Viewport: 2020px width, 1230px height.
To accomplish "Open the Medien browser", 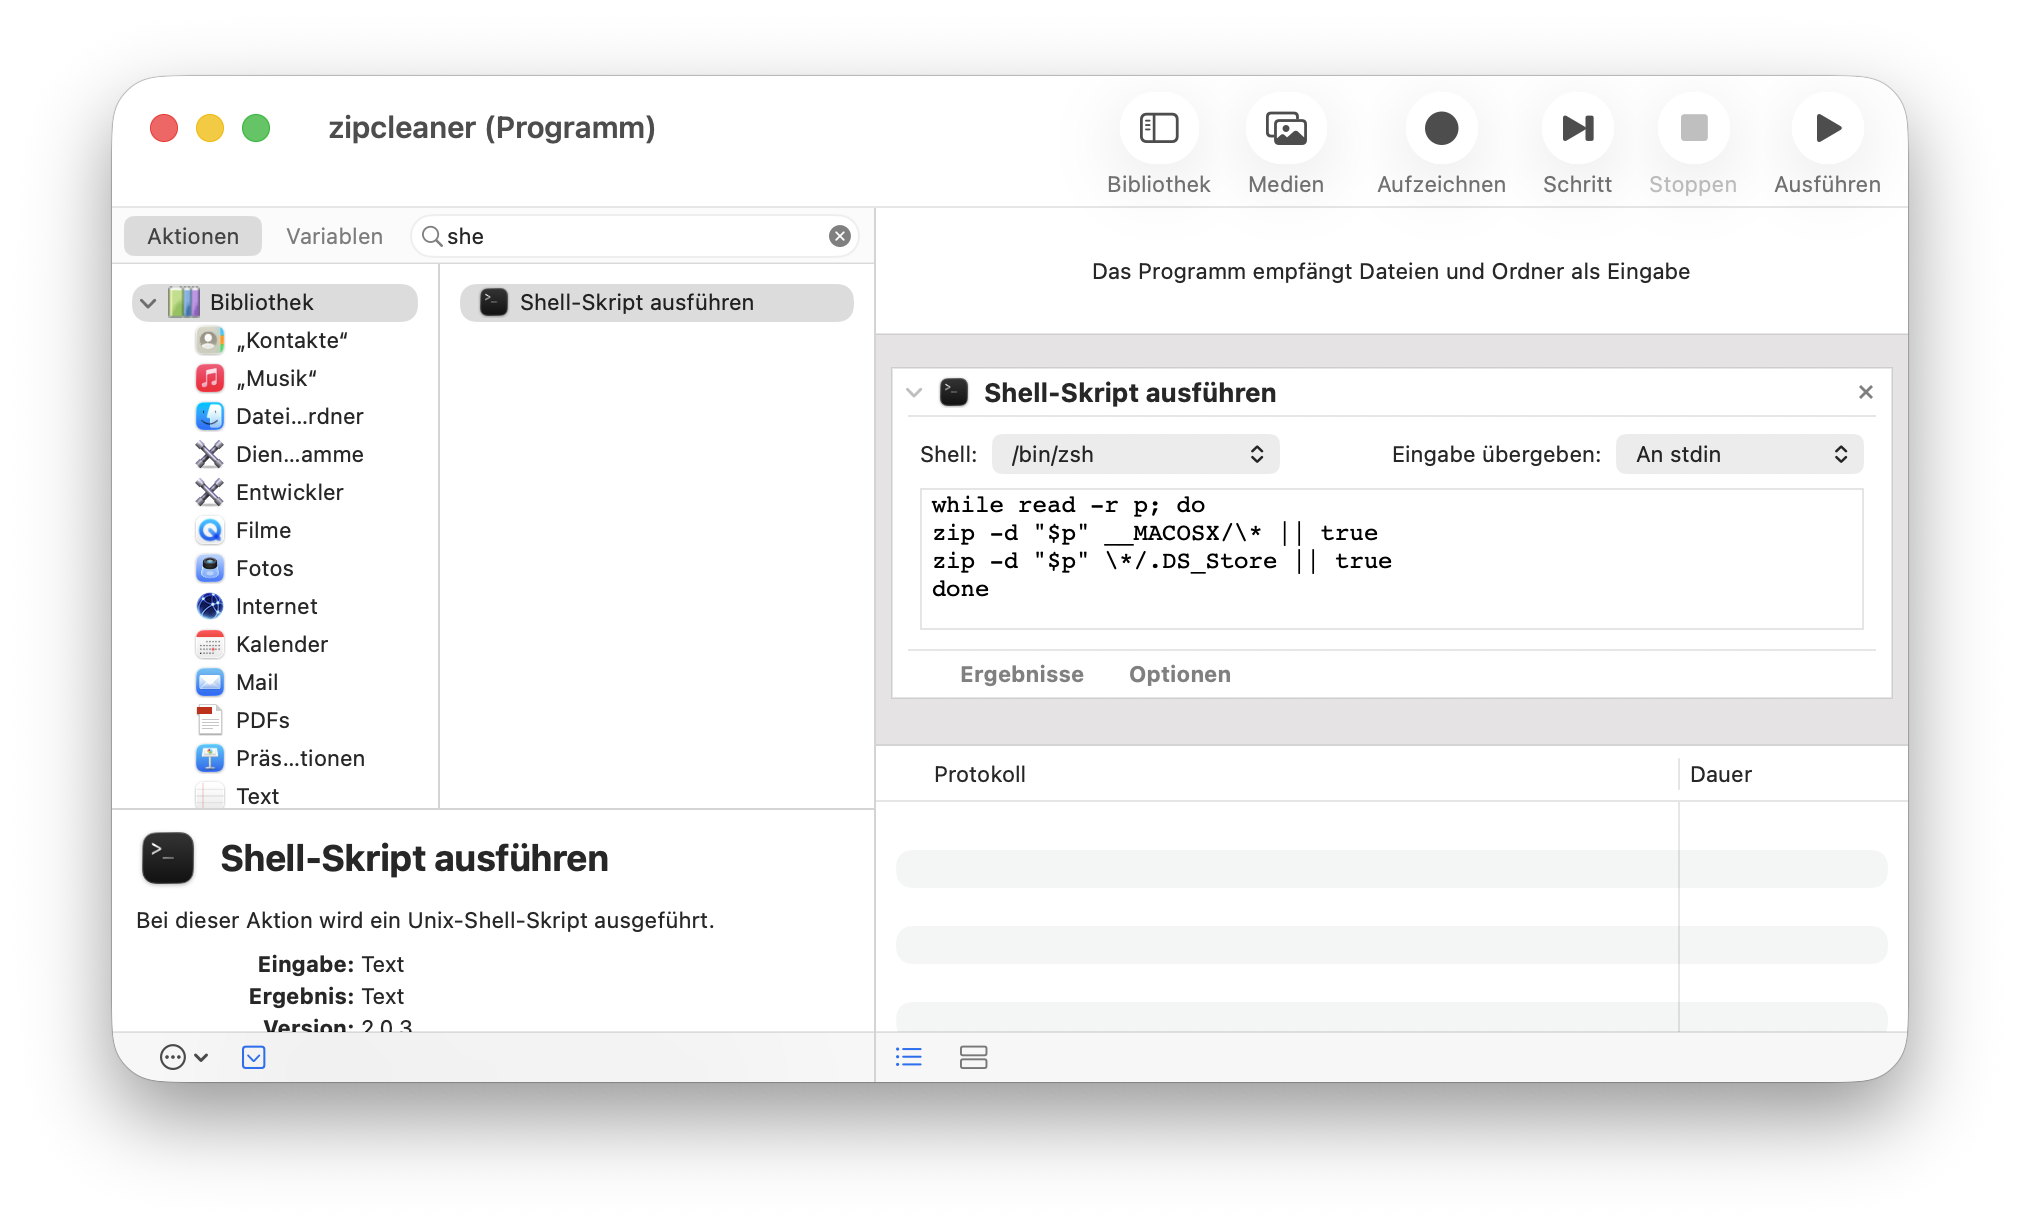I will point(1285,129).
